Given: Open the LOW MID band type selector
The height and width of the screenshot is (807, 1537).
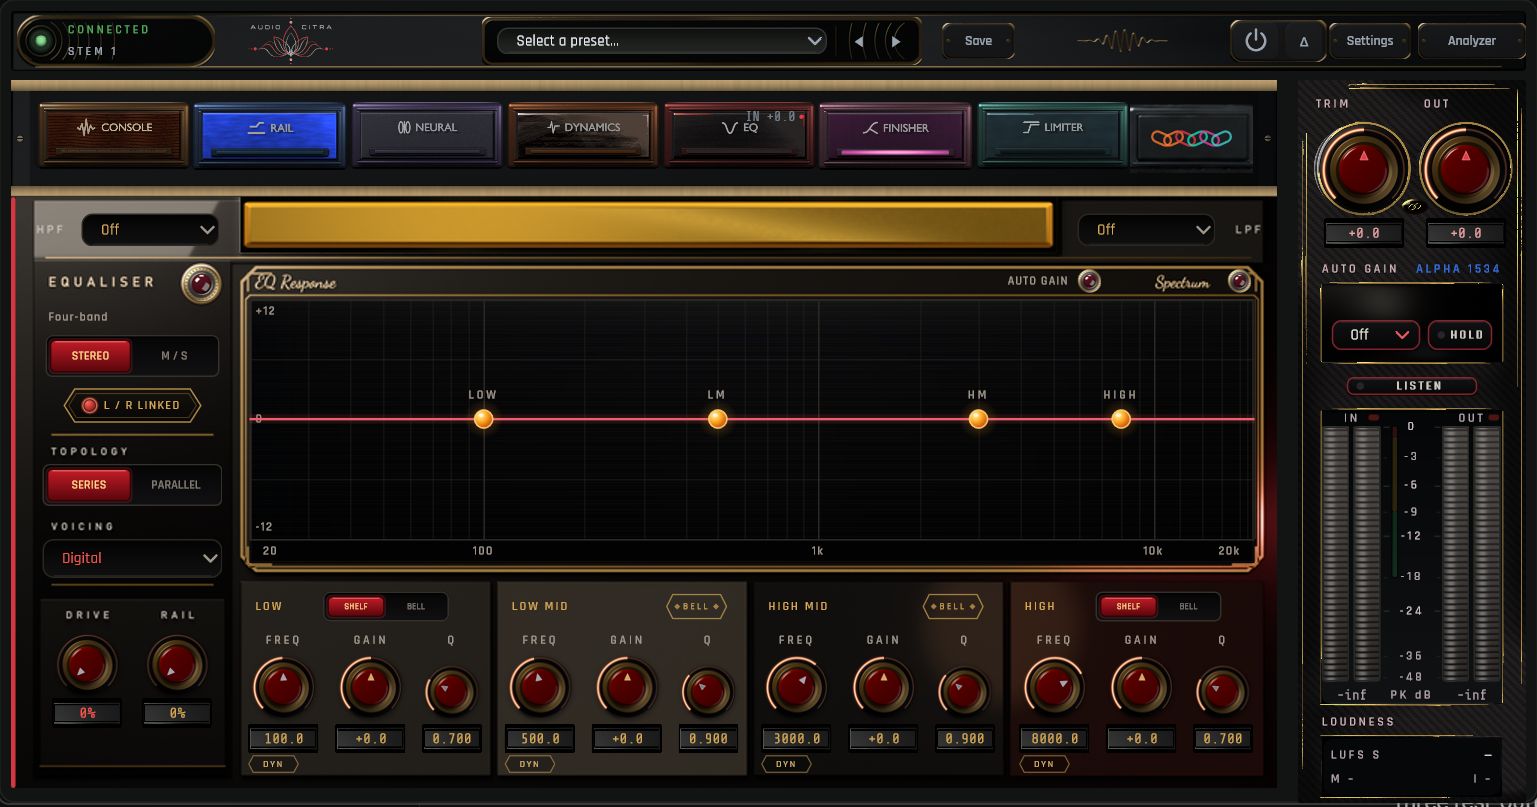Looking at the screenshot, I should click(696, 606).
